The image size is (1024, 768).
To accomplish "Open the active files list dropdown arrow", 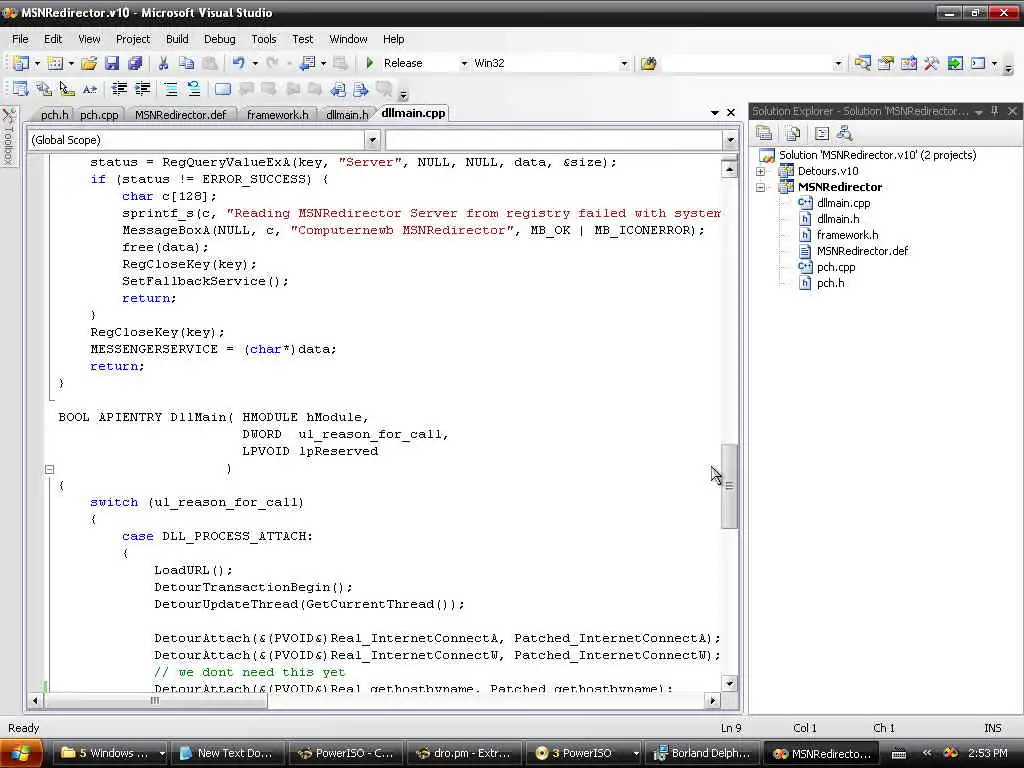I will tap(714, 113).
